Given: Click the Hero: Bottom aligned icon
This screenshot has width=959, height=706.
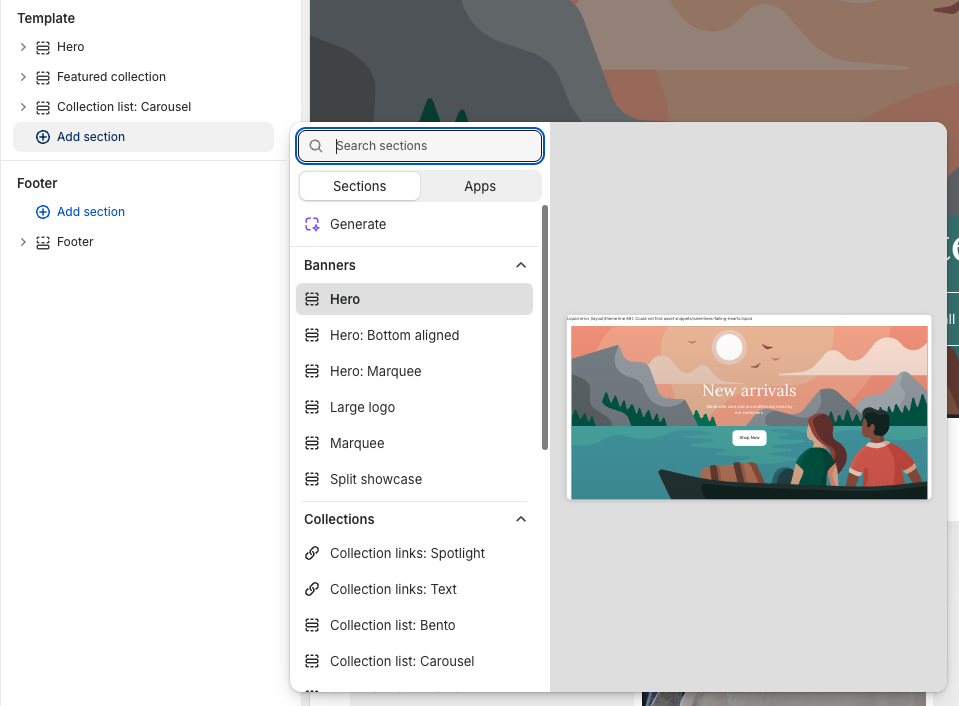Looking at the screenshot, I should click(312, 335).
